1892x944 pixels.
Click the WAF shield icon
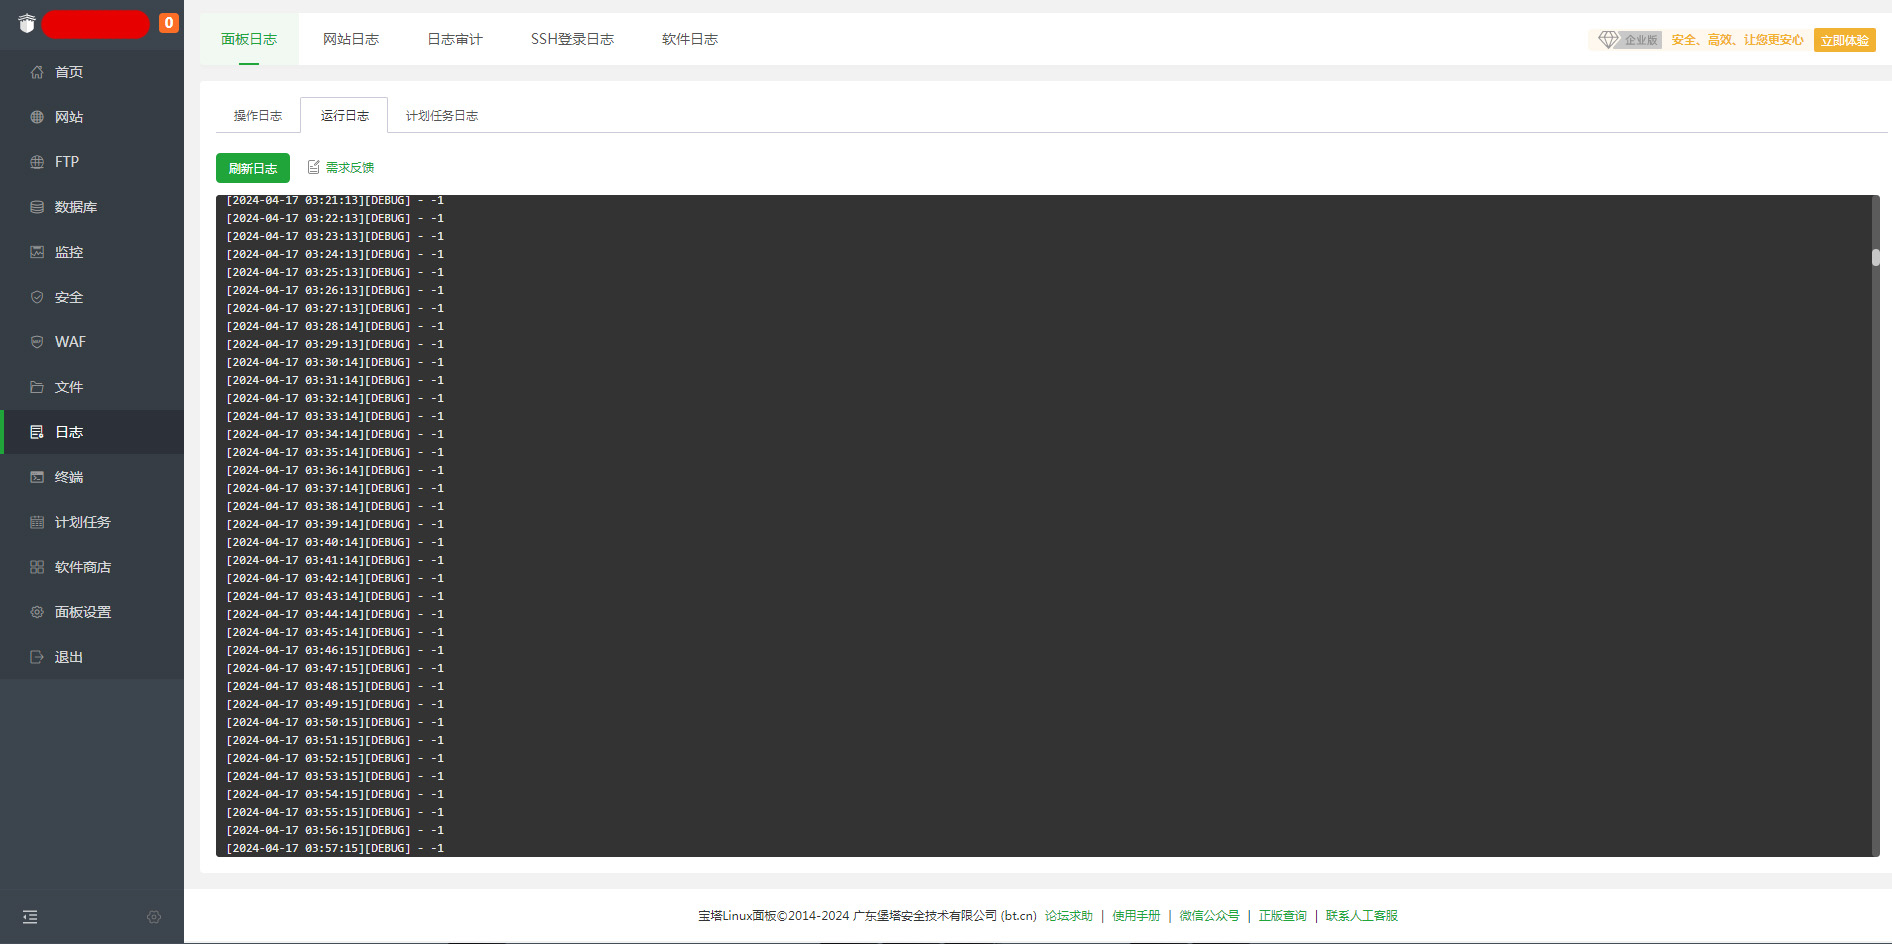[x=37, y=342]
